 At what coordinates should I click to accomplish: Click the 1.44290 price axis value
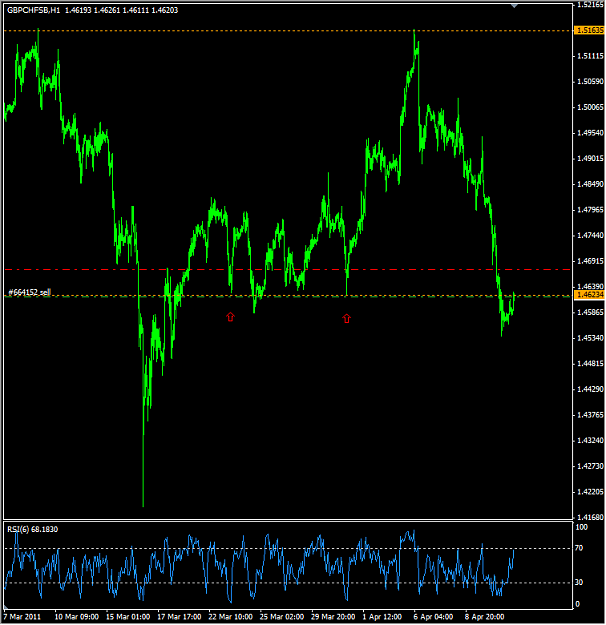tap(590, 389)
